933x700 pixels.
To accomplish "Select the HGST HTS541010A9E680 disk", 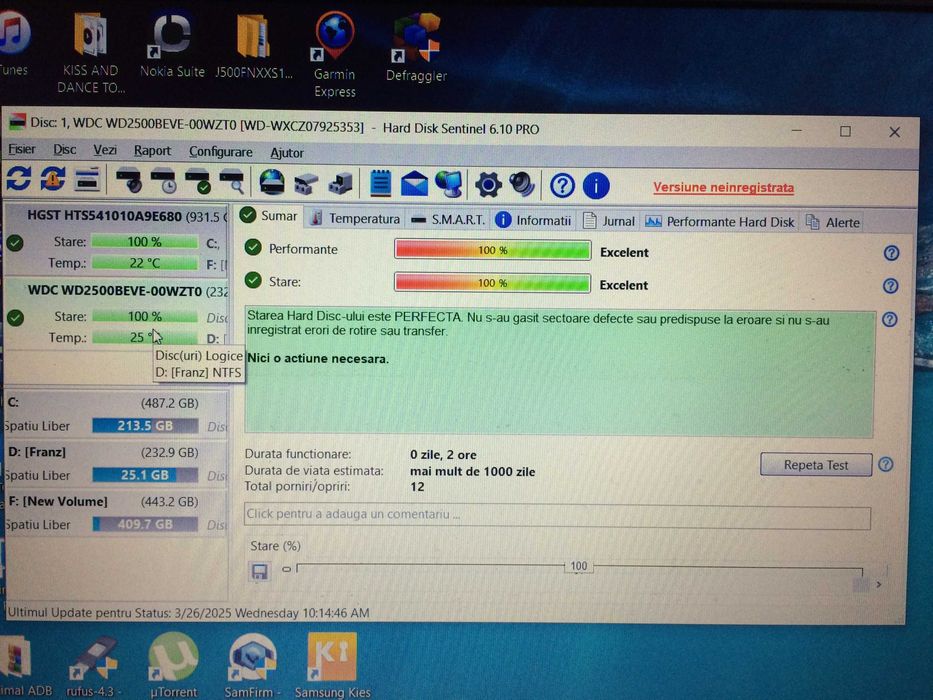I will pyautogui.click(x=116, y=239).
